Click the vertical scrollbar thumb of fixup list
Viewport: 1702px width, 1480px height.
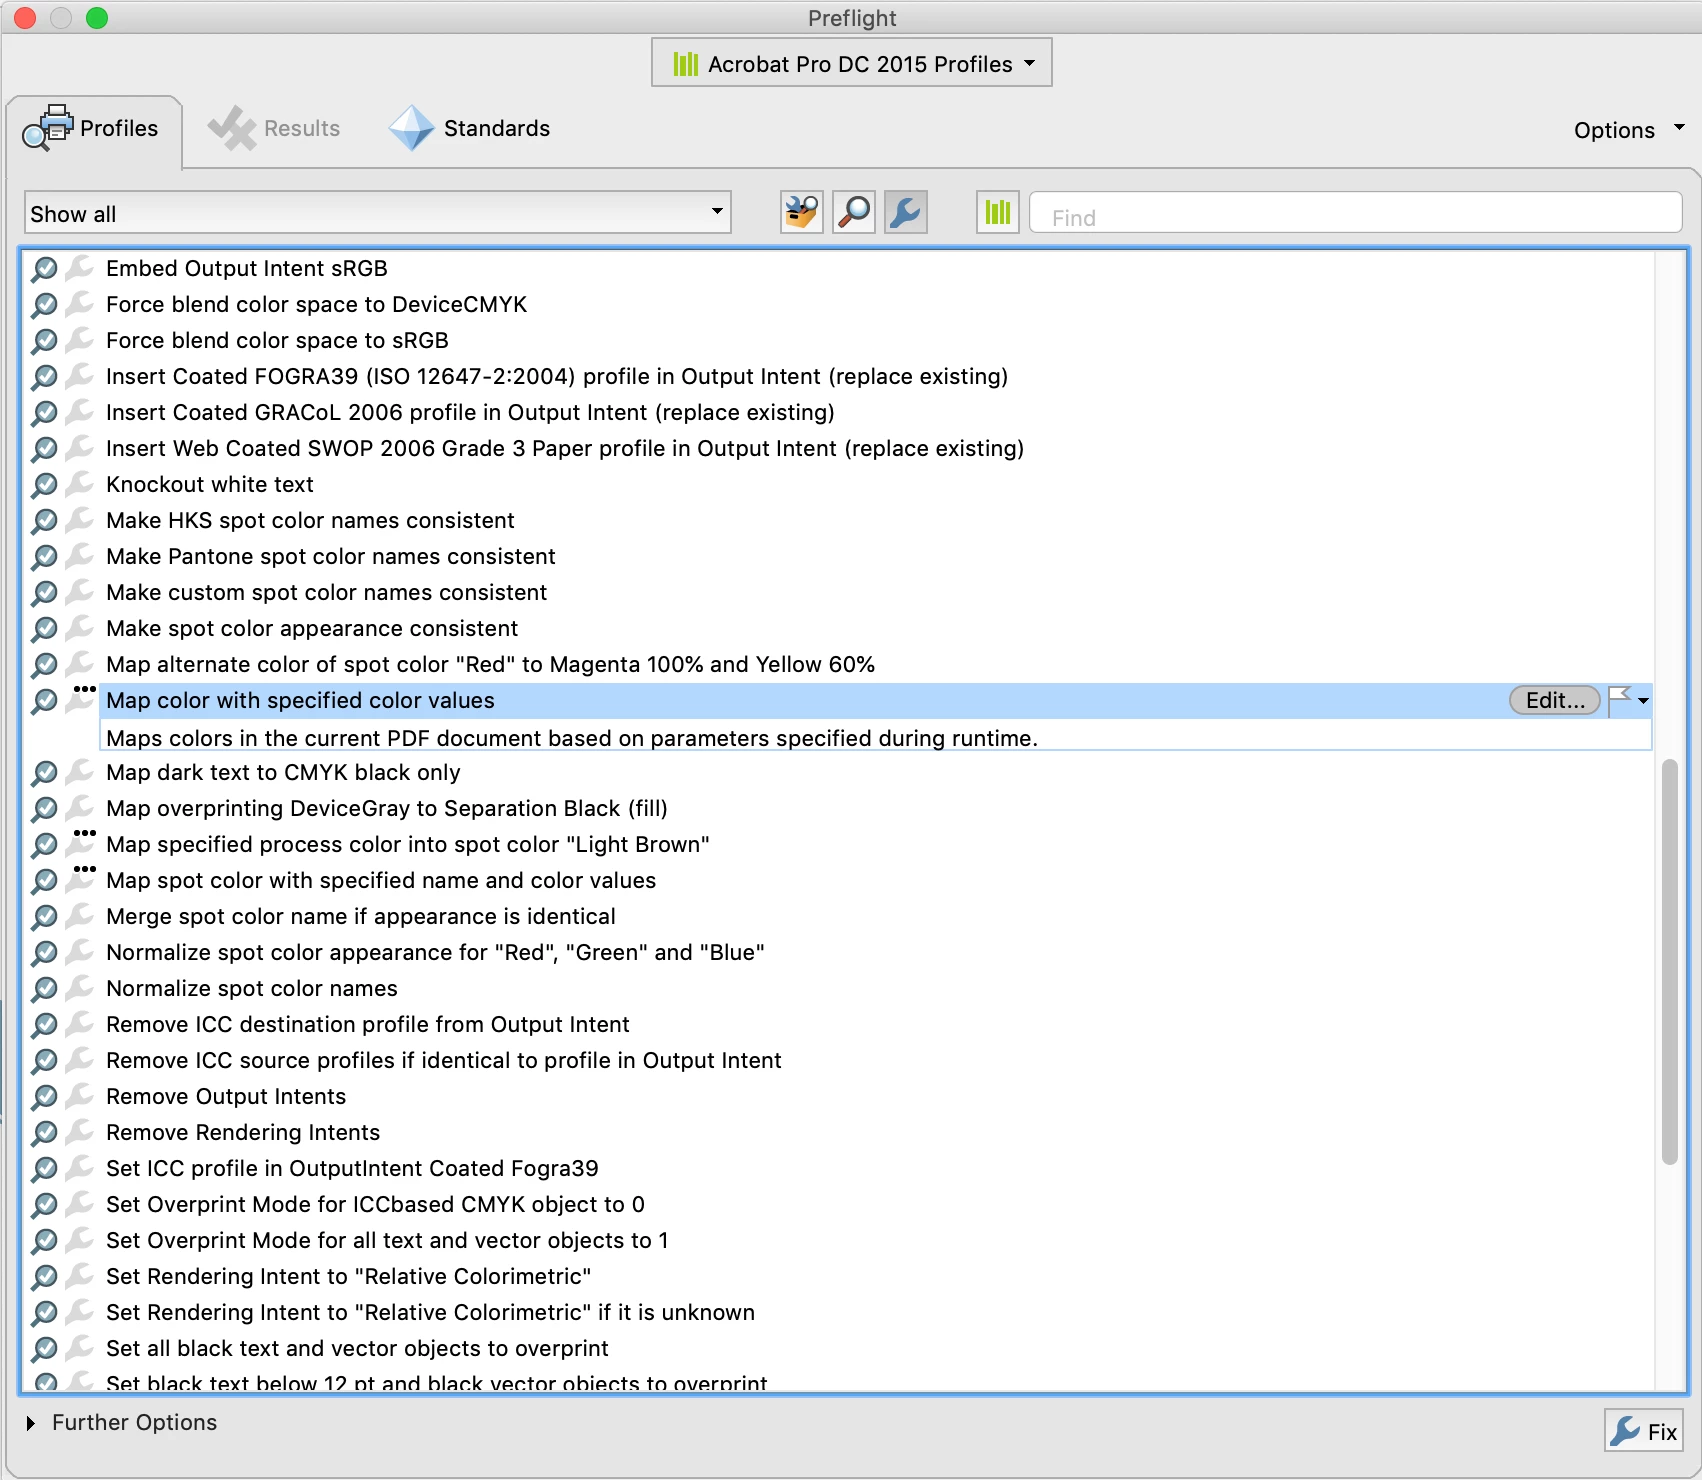[x=1669, y=962]
